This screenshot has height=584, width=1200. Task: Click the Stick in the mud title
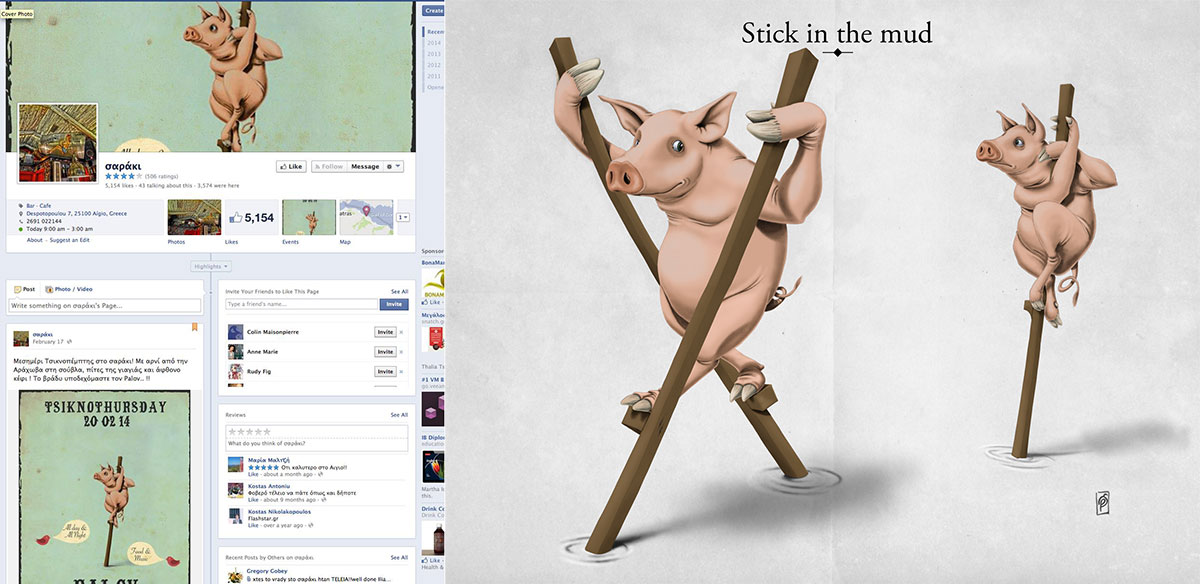click(x=837, y=33)
